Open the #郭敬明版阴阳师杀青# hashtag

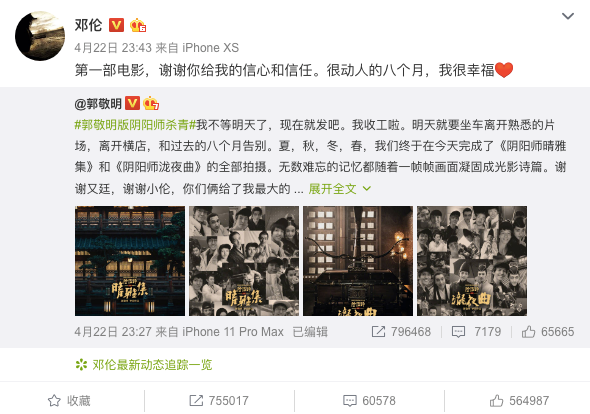coord(135,125)
